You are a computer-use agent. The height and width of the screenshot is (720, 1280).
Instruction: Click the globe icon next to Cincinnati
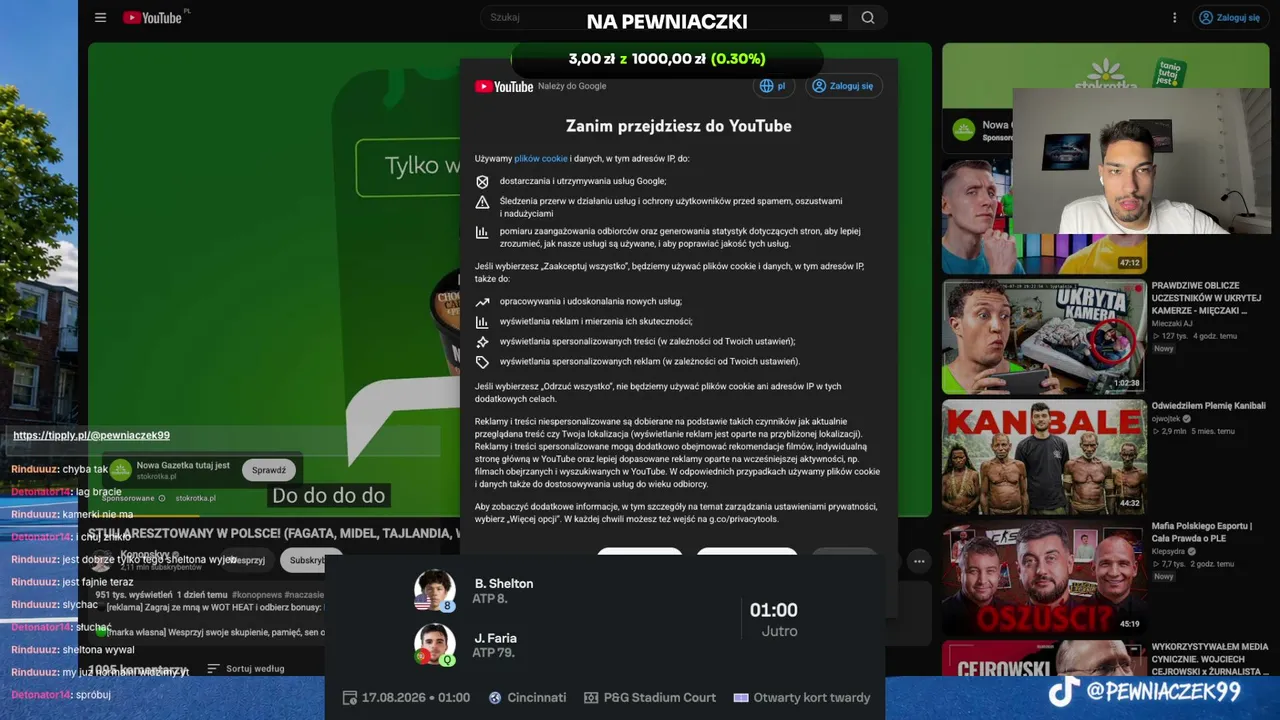point(495,698)
